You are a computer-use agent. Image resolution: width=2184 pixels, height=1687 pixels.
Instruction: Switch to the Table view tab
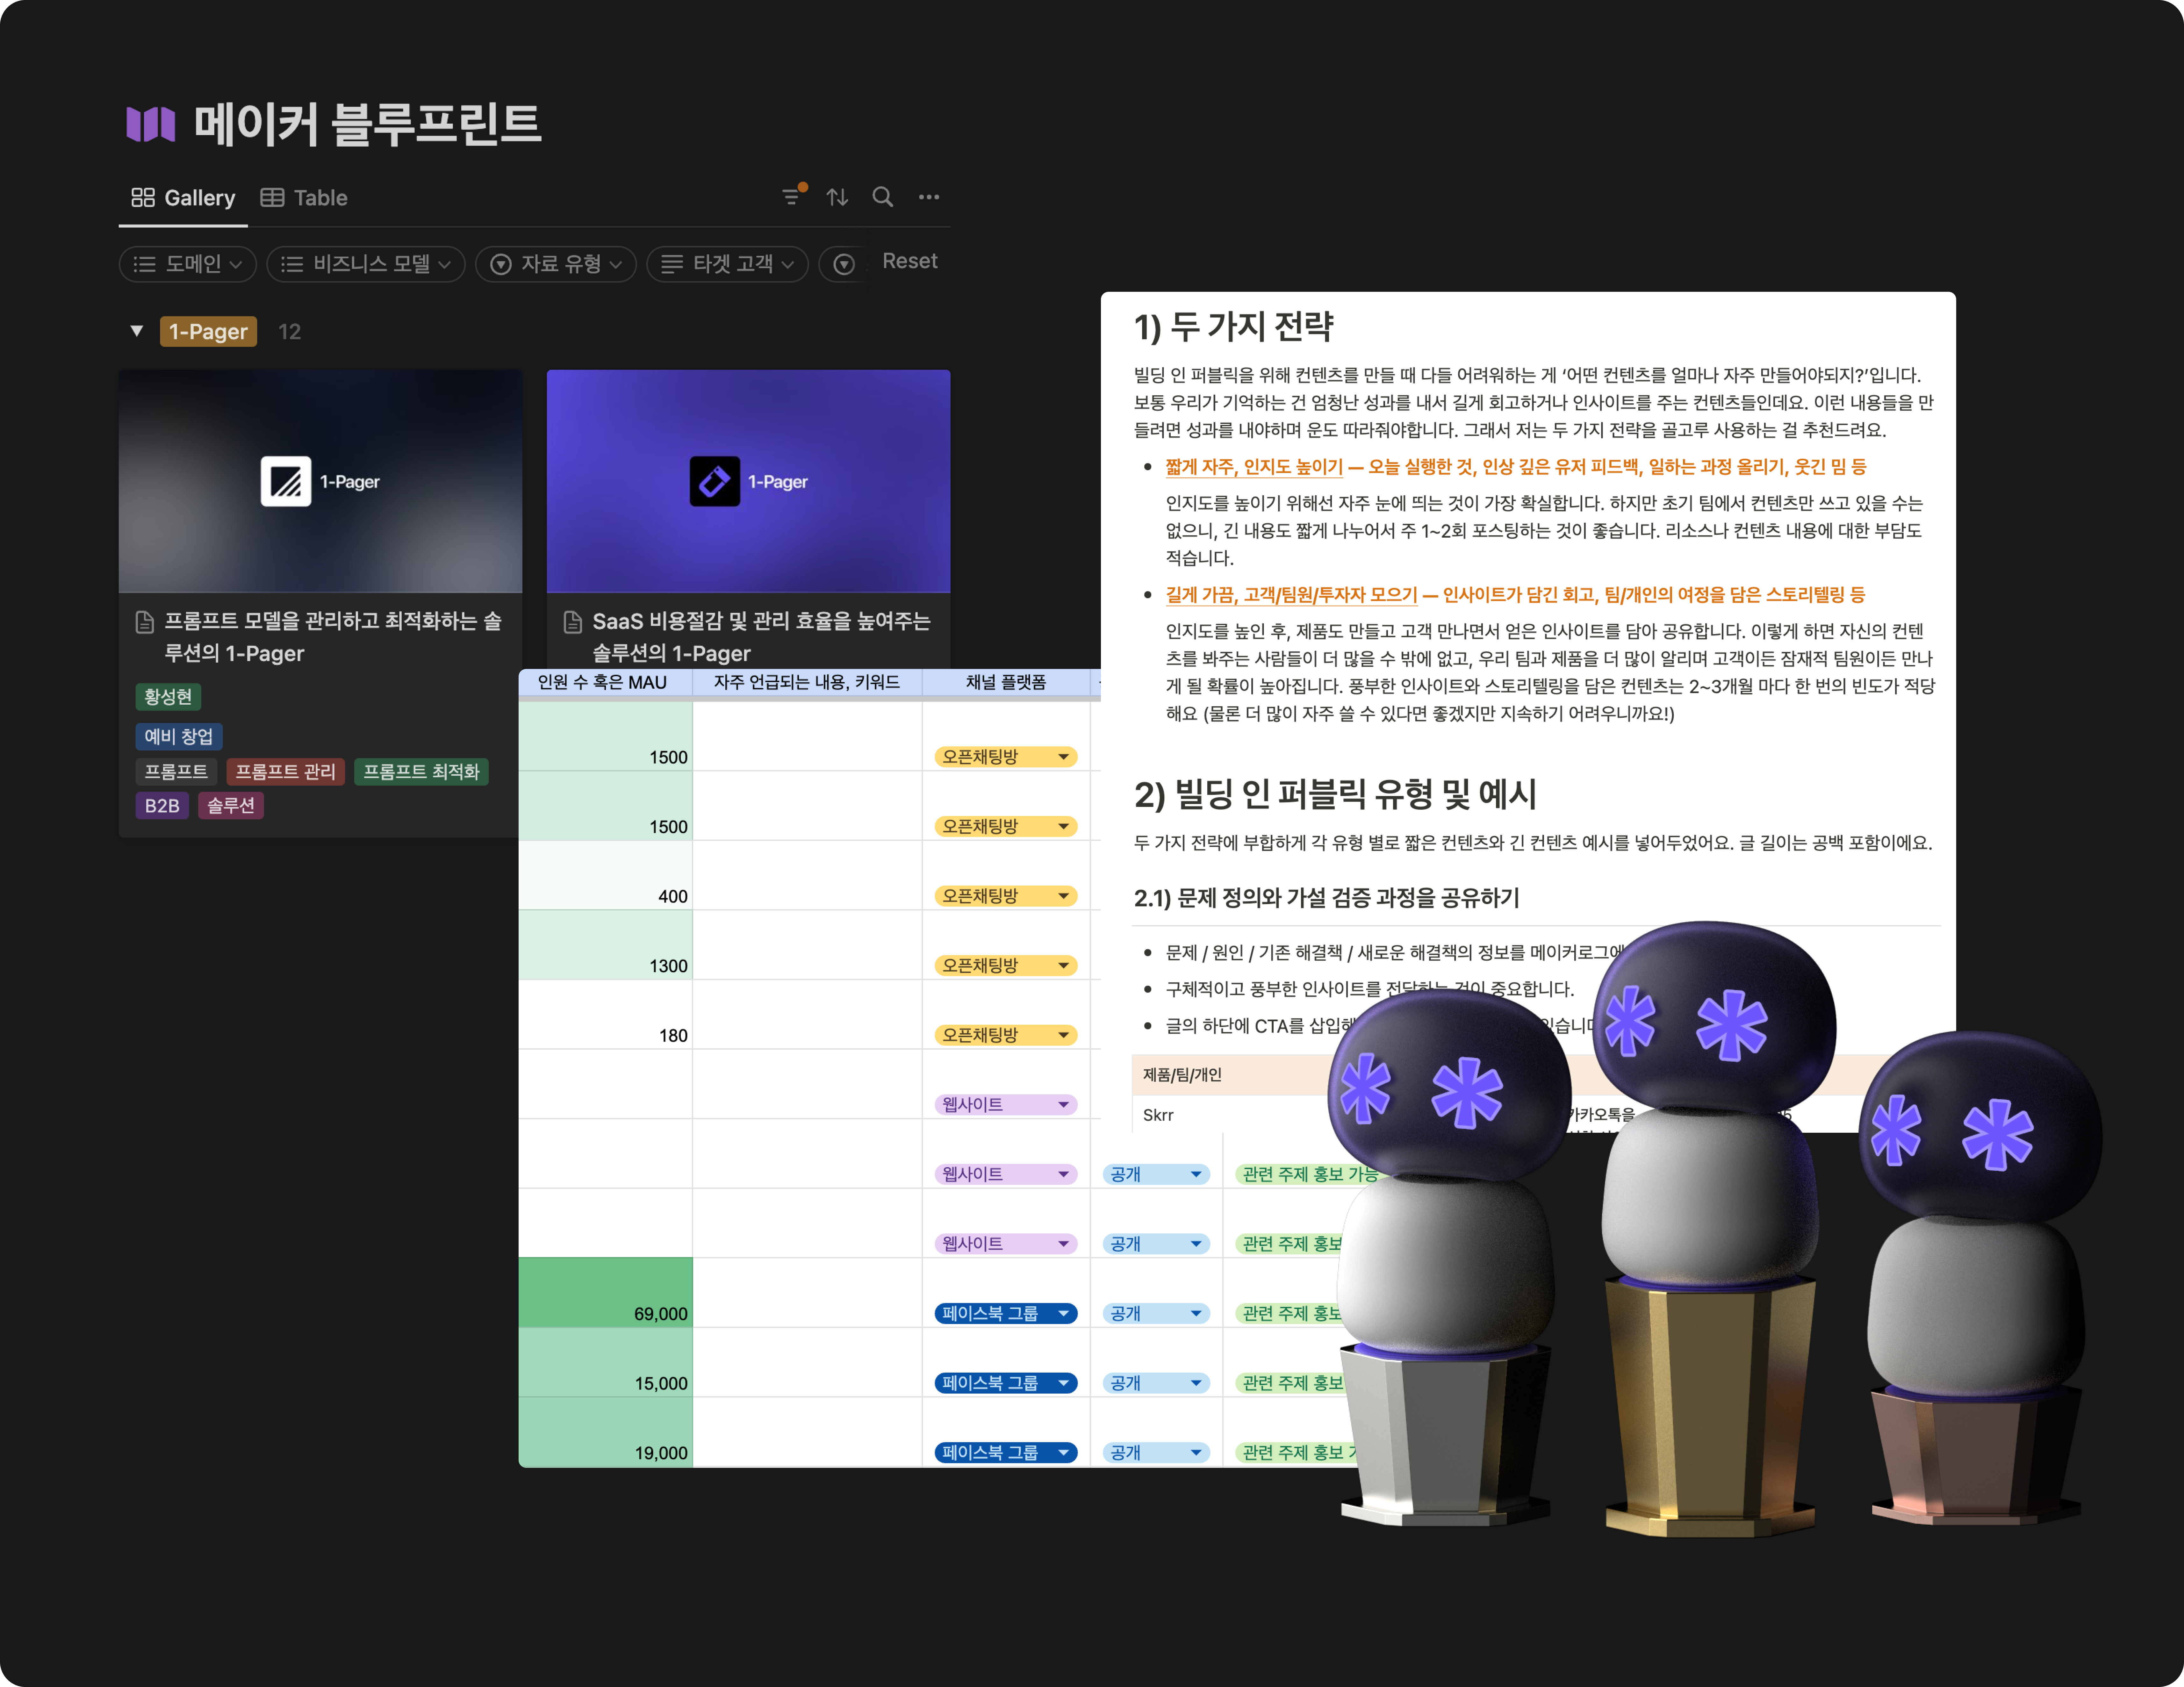304,198
